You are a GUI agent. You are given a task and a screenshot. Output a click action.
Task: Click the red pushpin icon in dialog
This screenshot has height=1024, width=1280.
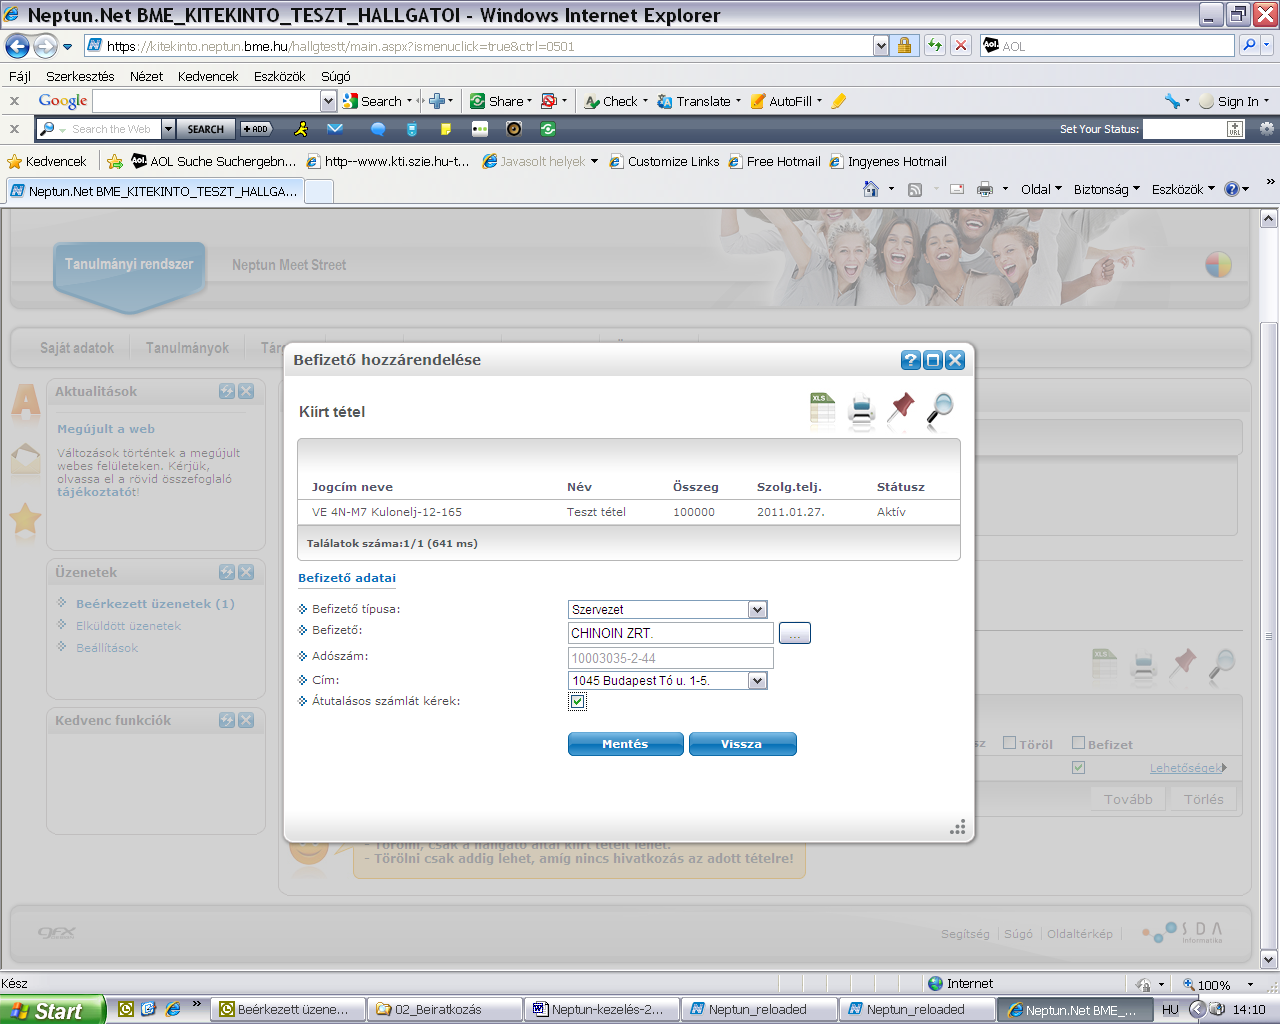[901, 410]
